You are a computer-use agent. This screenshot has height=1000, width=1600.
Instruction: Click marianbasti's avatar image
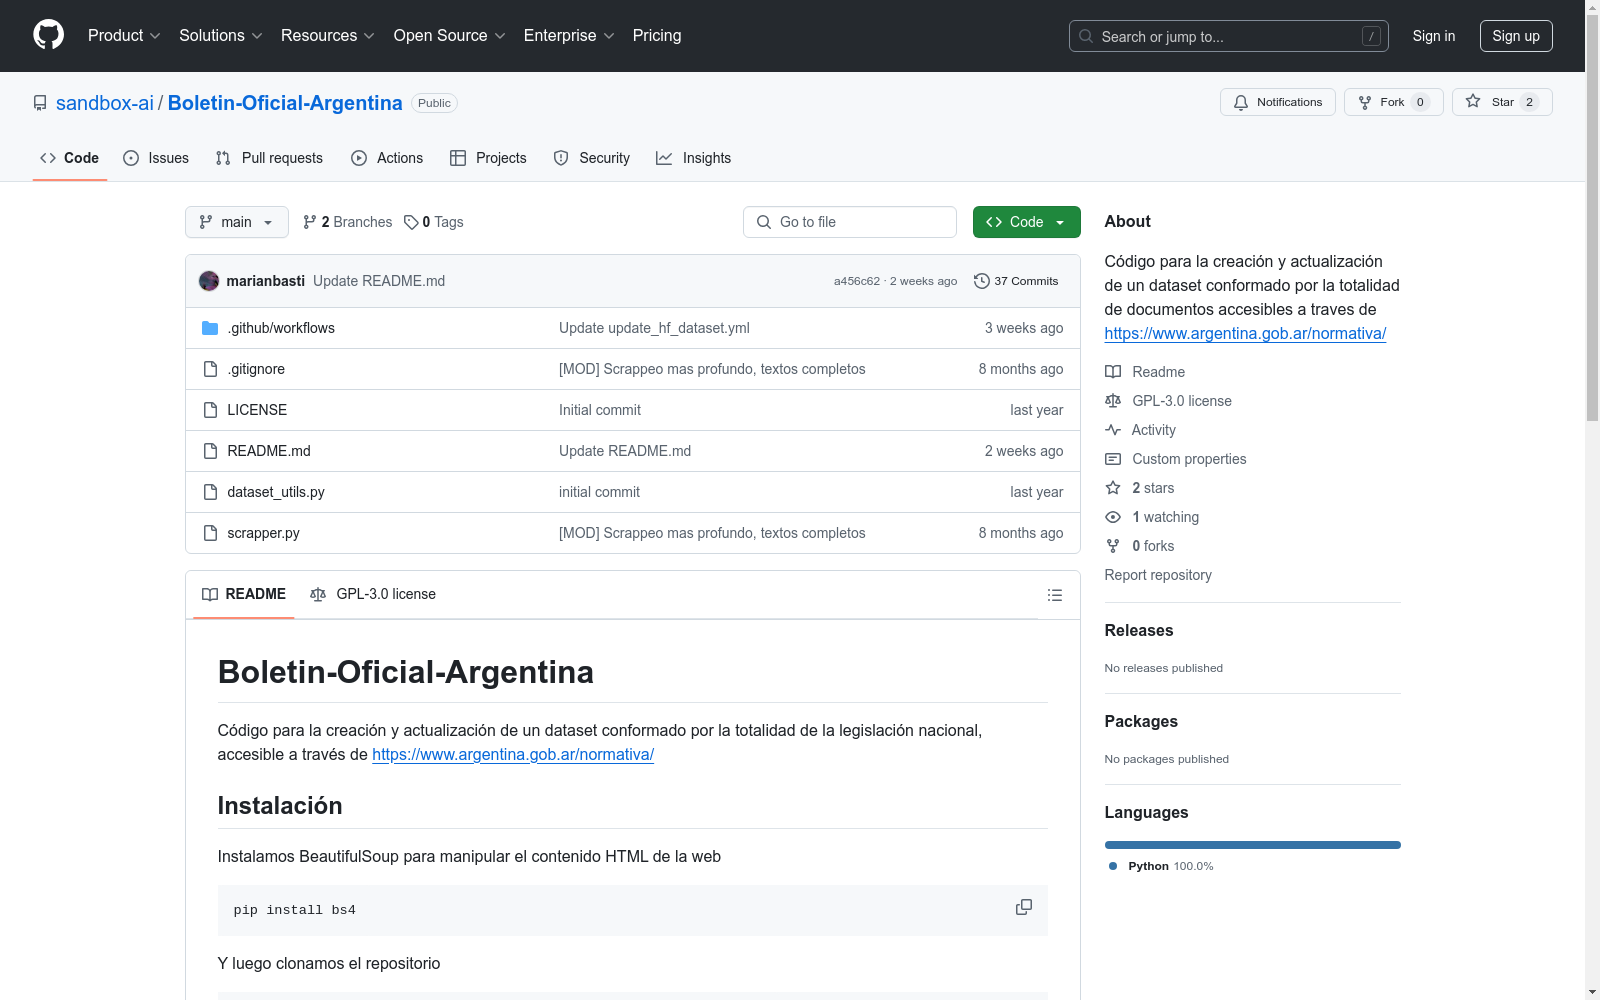click(209, 281)
